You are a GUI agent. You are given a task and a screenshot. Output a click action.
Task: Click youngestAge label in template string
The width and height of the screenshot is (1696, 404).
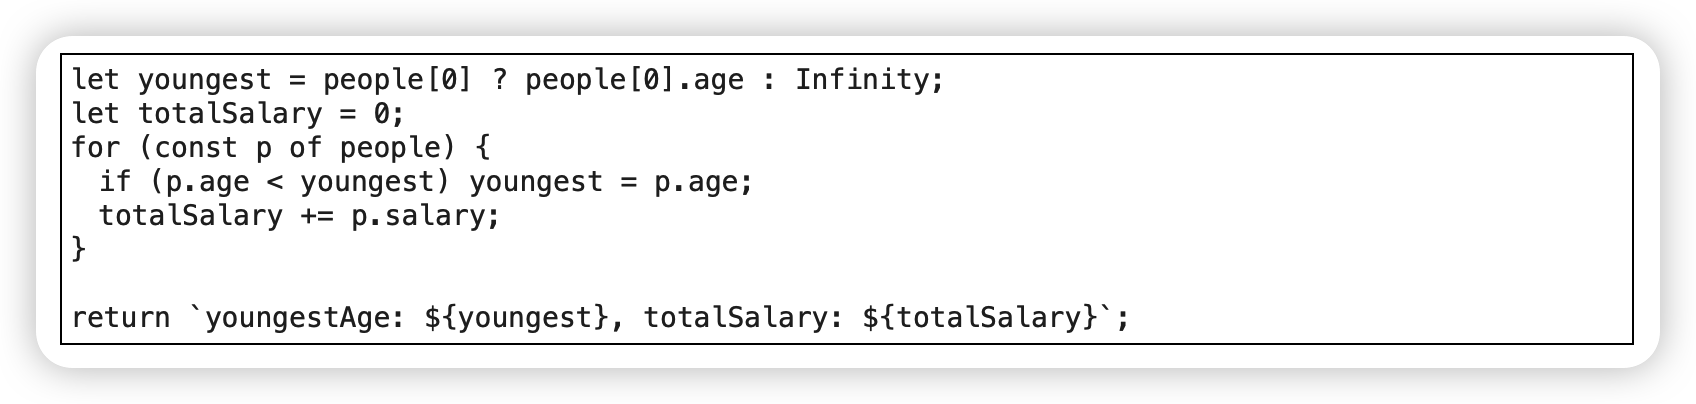(x=298, y=318)
